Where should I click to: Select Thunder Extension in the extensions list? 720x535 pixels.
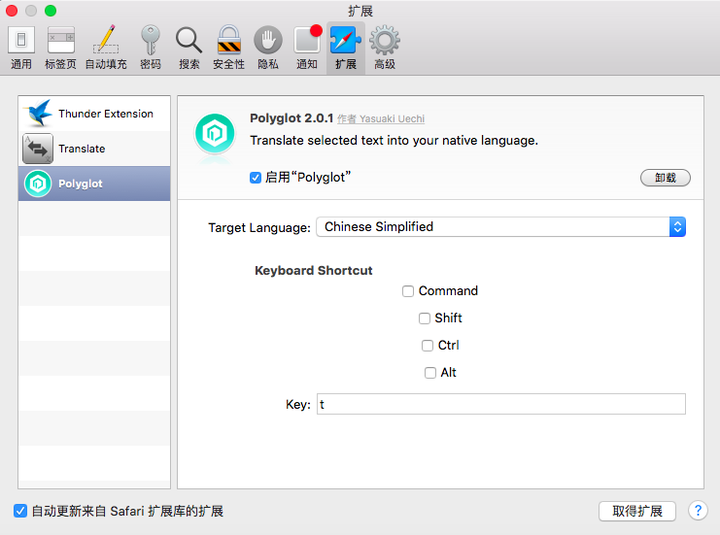coord(94,113)
